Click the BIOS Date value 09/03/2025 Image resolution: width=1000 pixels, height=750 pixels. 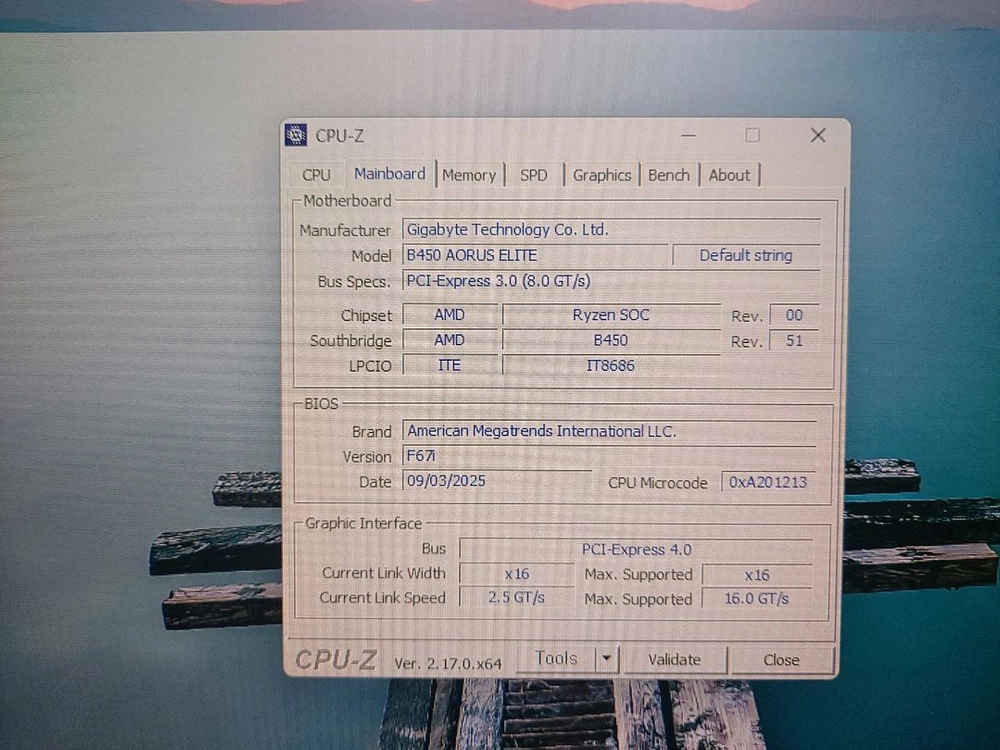(x=497, y=481)
